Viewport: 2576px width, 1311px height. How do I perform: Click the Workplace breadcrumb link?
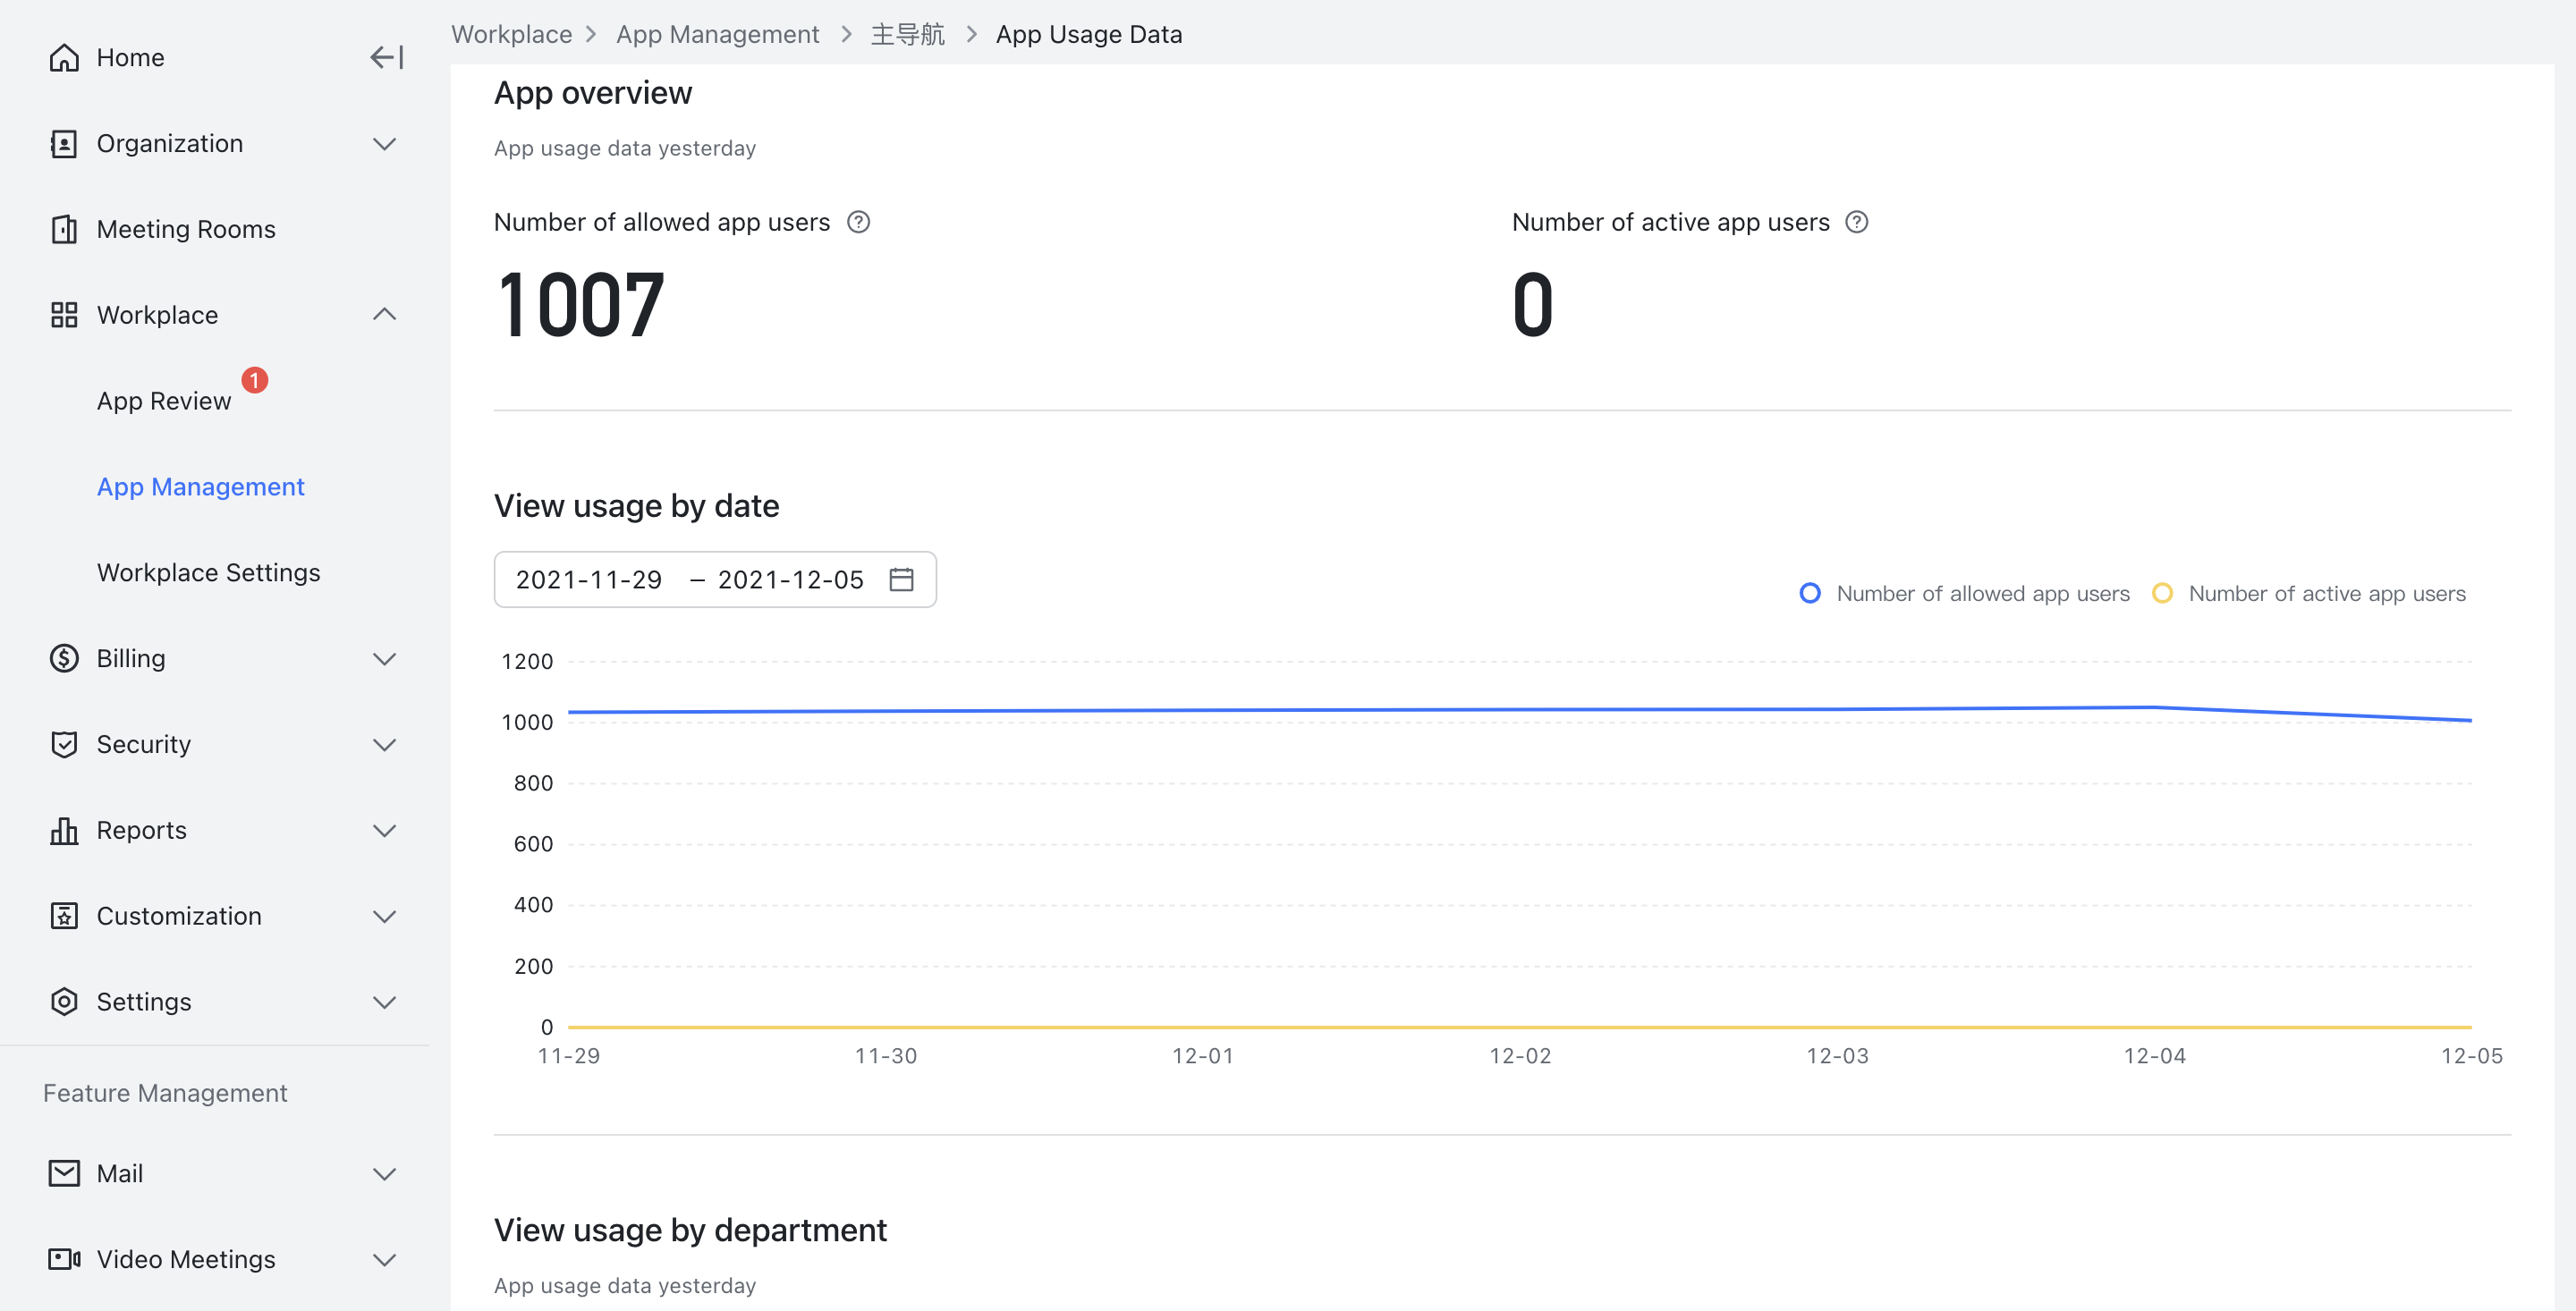point(511,34)
